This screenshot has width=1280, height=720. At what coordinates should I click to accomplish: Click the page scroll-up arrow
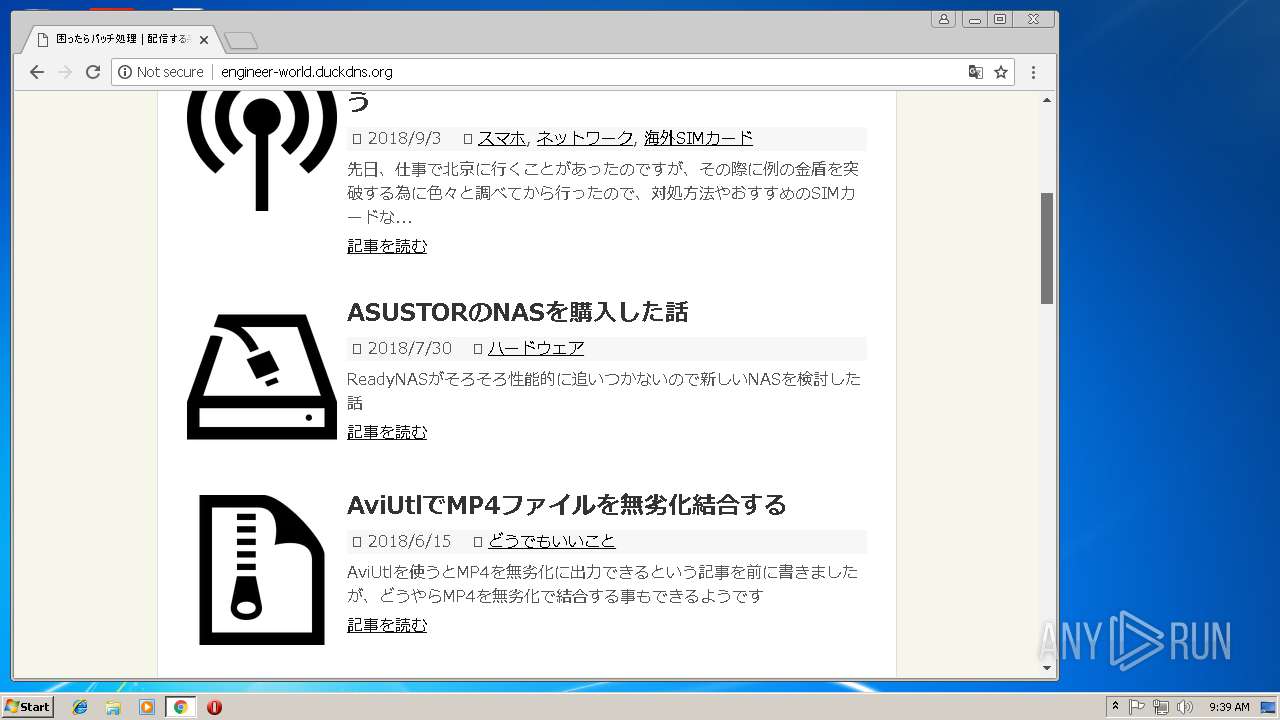click(1047, 100)
